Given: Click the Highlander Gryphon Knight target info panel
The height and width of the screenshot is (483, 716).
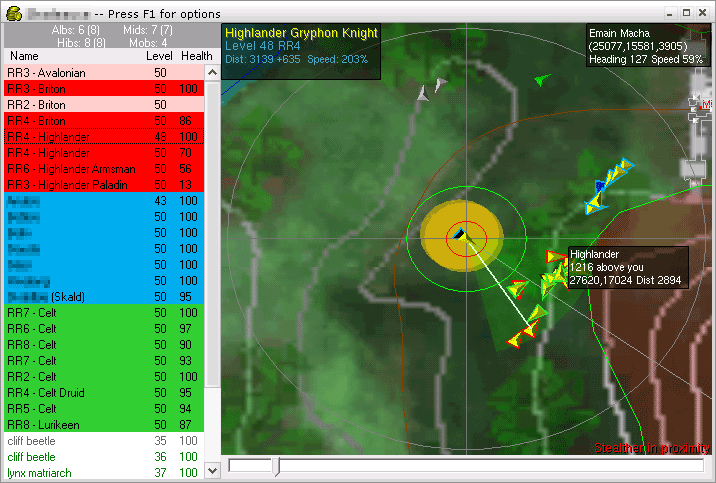Looking at the screenshot, I should point(301,52).
